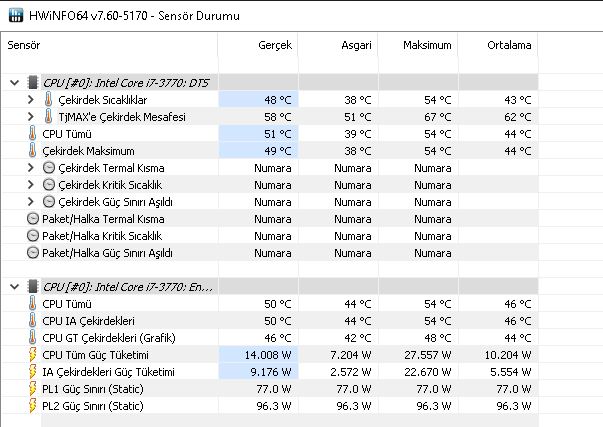Select the Paket/Halka Güç Sınırı Aşıldı row label

click(x=107, y=253)
